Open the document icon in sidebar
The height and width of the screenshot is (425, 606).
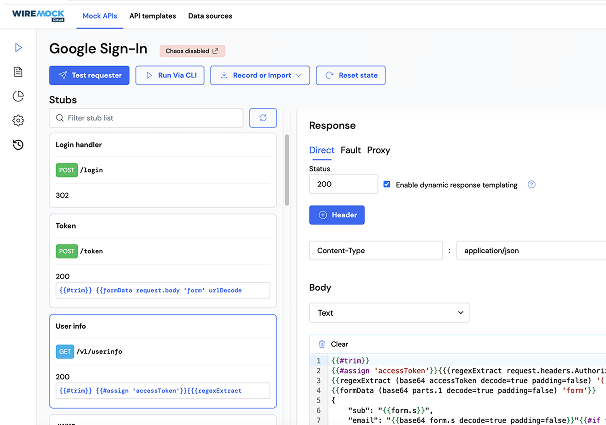[18, 72]
